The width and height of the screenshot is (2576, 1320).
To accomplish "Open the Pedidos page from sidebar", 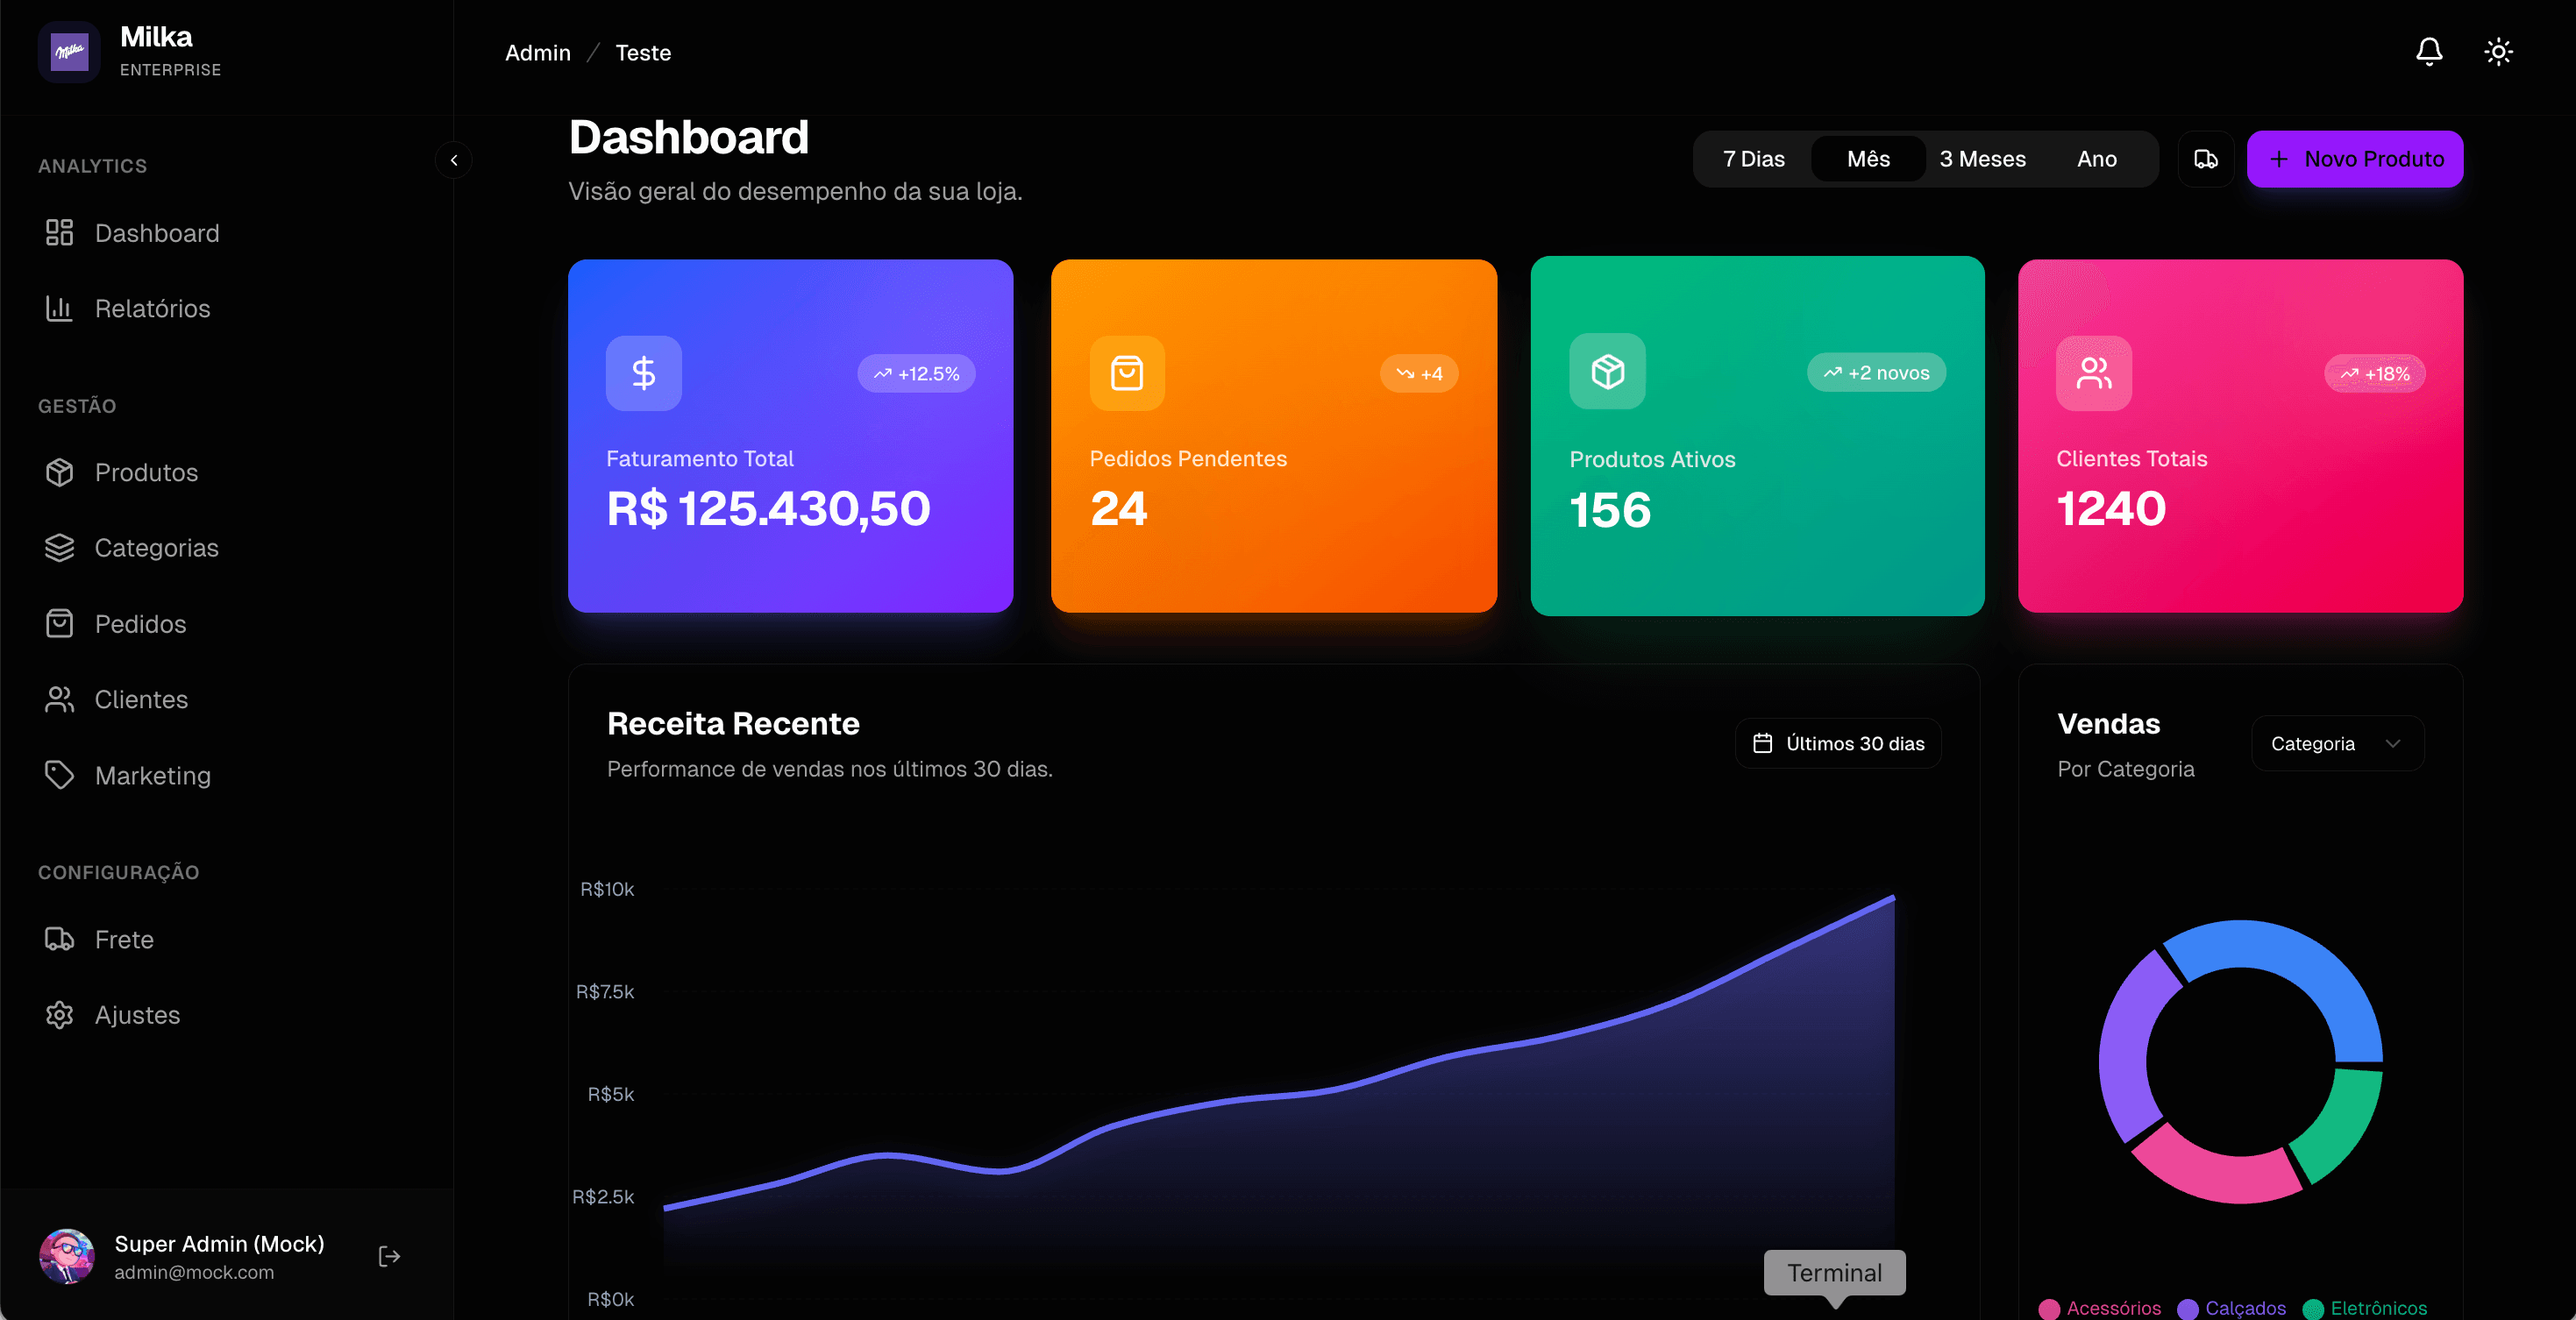I will click(141, 623).
